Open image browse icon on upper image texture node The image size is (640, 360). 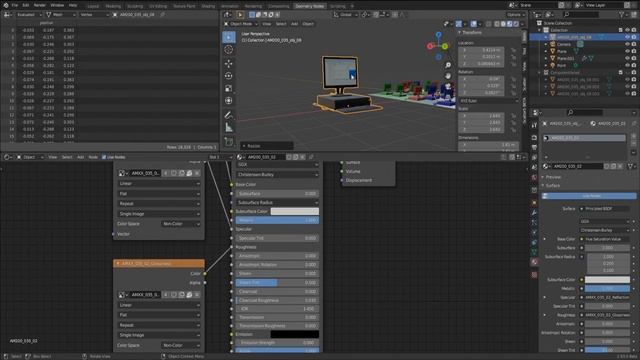pos(122,173)
